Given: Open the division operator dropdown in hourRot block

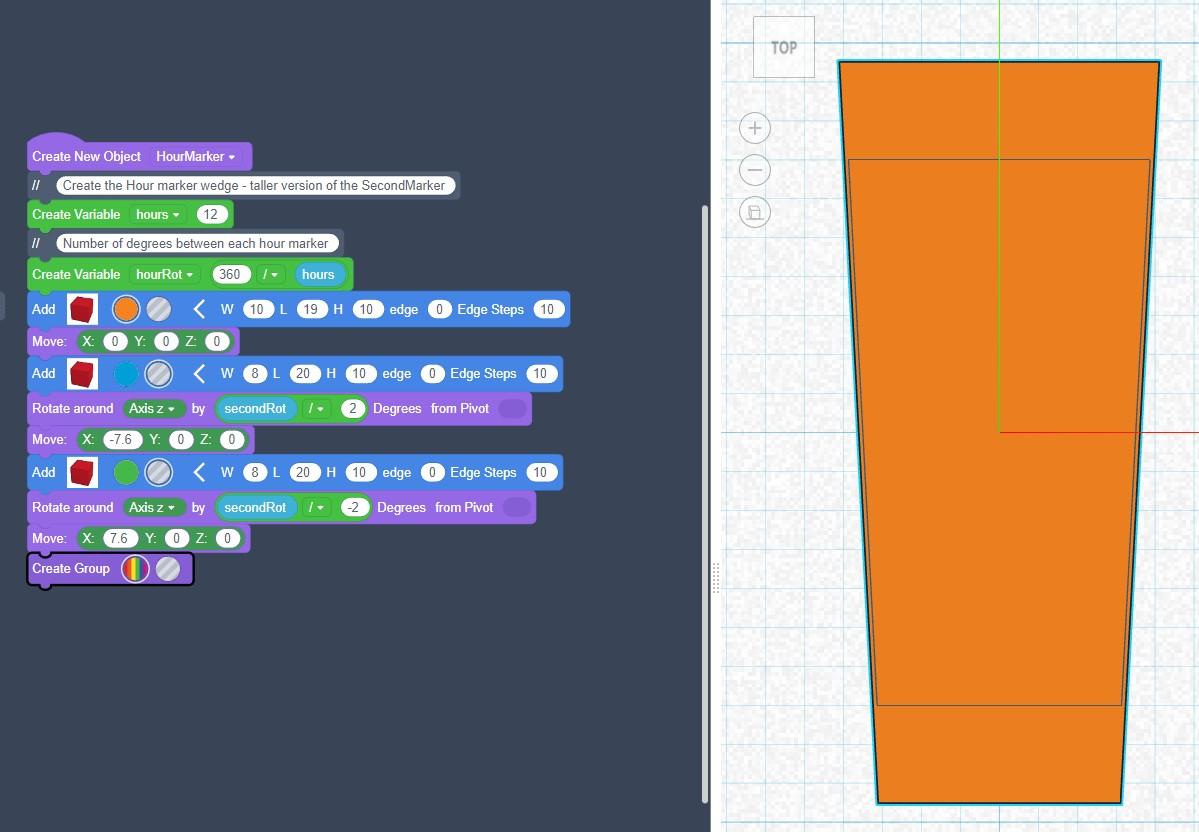Looking at the screenshot, I should (x=270, y=275).
